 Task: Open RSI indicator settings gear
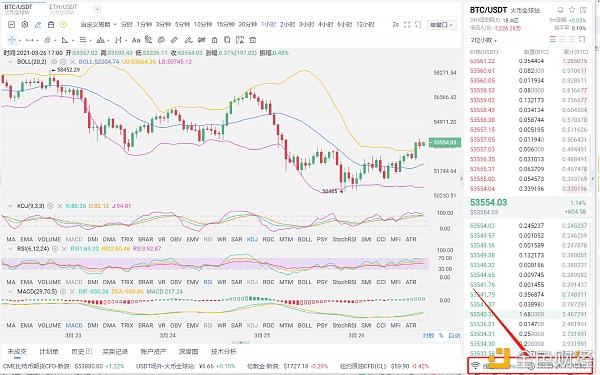coord(55,249)
